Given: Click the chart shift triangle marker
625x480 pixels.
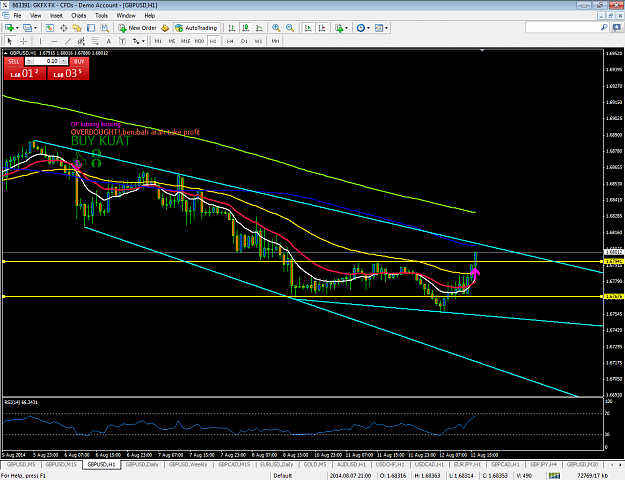Looking at the screenshot, I should point(482,51).
